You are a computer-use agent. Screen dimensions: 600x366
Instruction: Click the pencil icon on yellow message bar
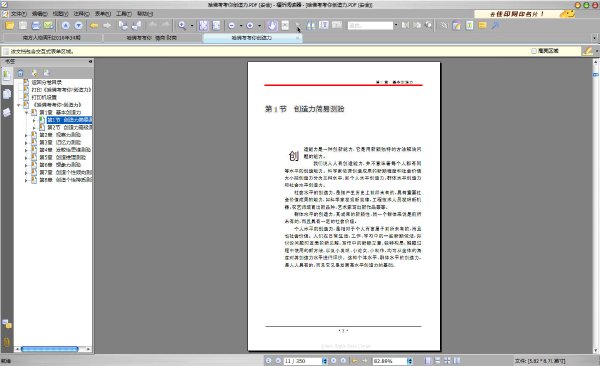tap(587, 51)
